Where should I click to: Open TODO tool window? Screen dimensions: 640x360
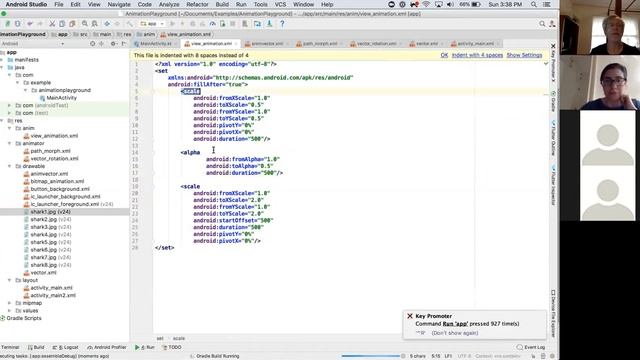(172, 347)
